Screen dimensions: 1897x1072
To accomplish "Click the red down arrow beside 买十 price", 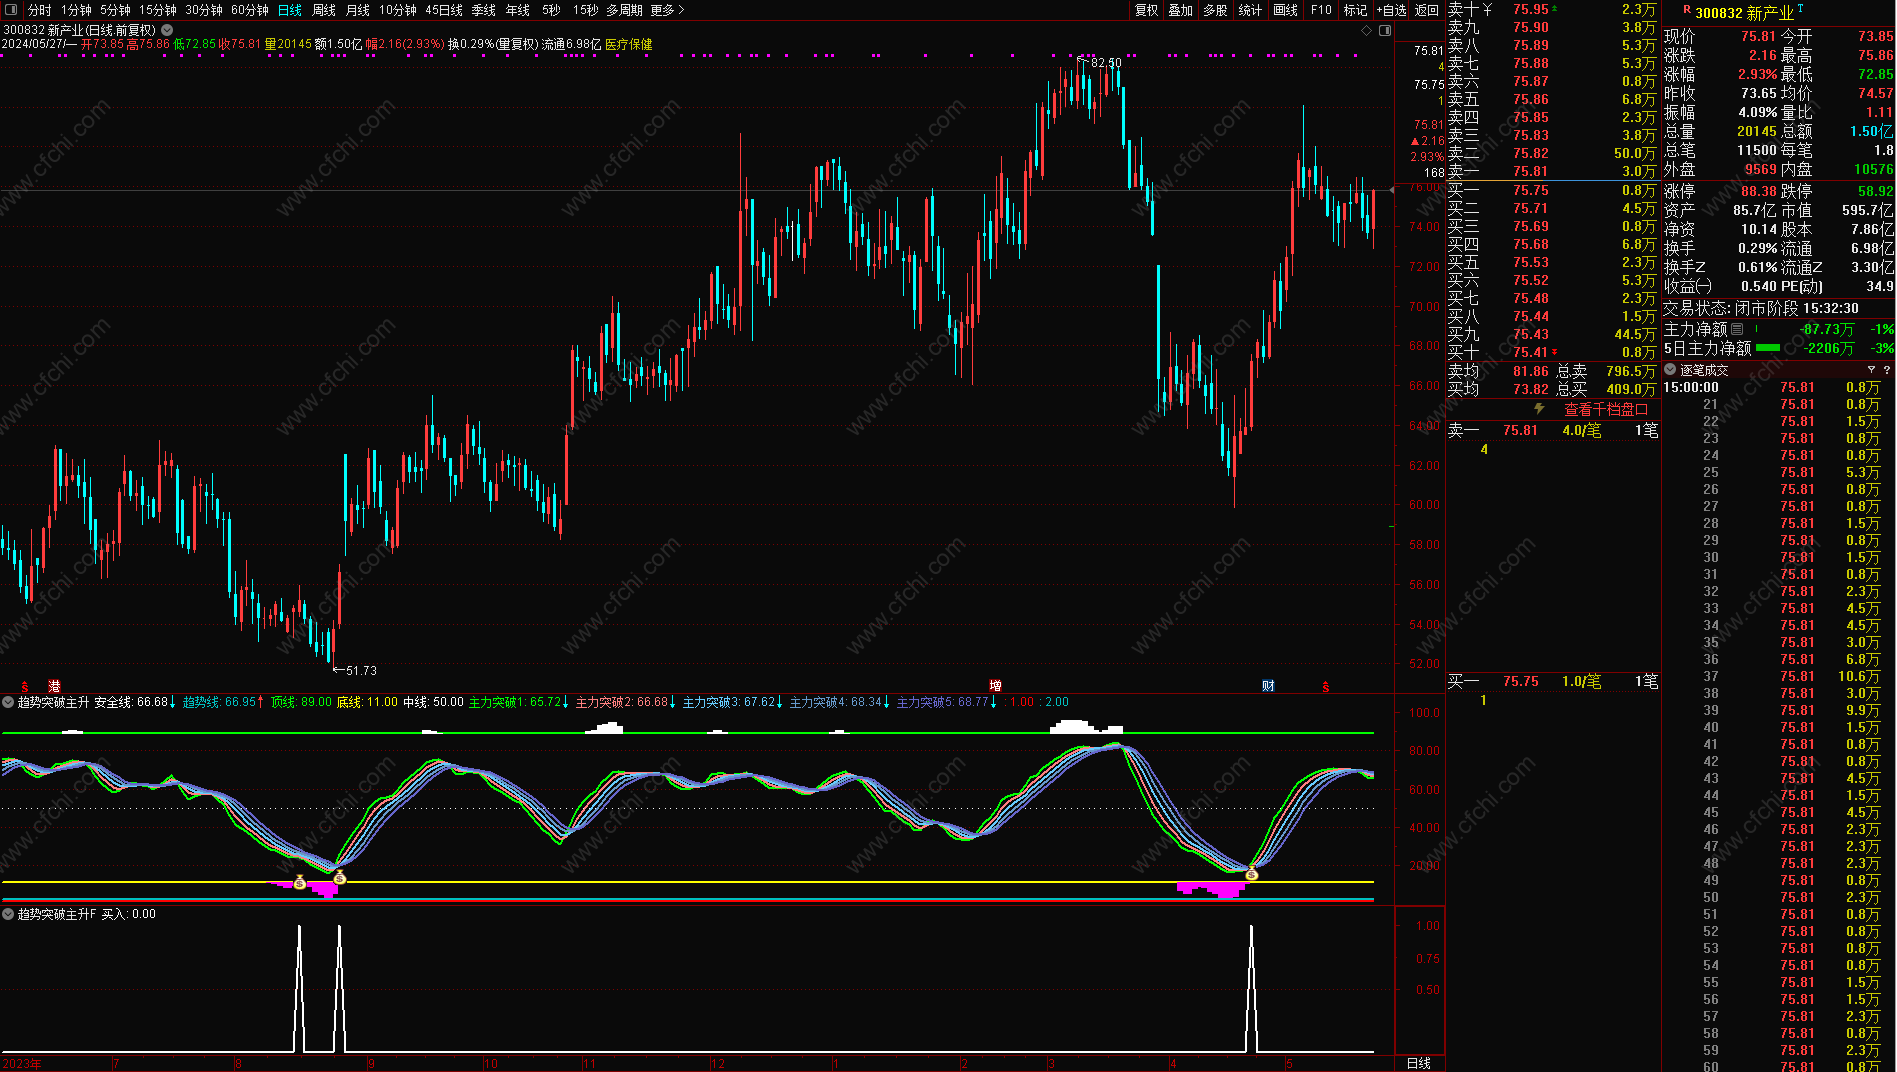I will pyautogui.click(x=1554, y=353).
